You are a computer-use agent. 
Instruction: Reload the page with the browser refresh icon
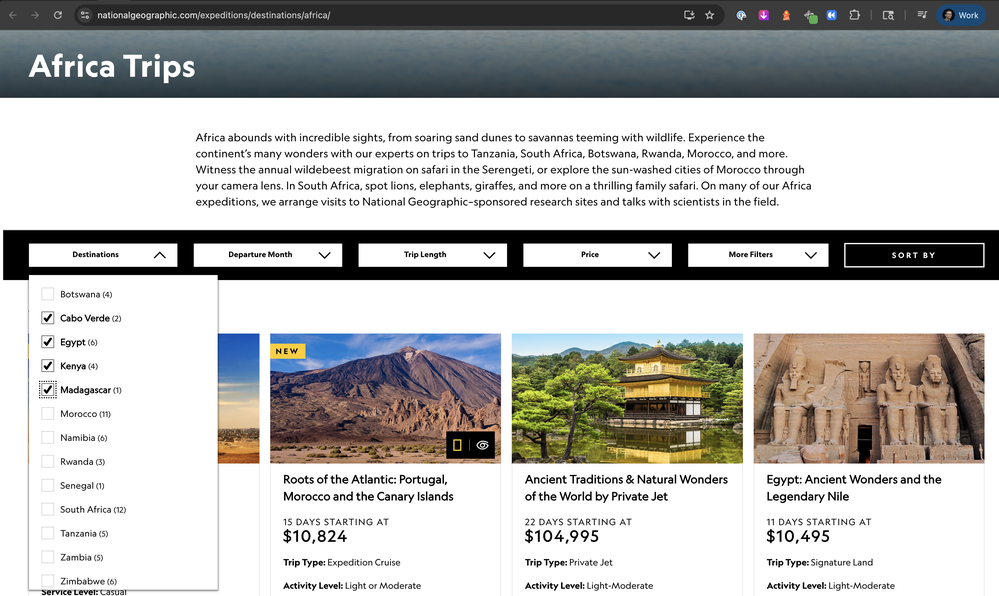(58, 15)
